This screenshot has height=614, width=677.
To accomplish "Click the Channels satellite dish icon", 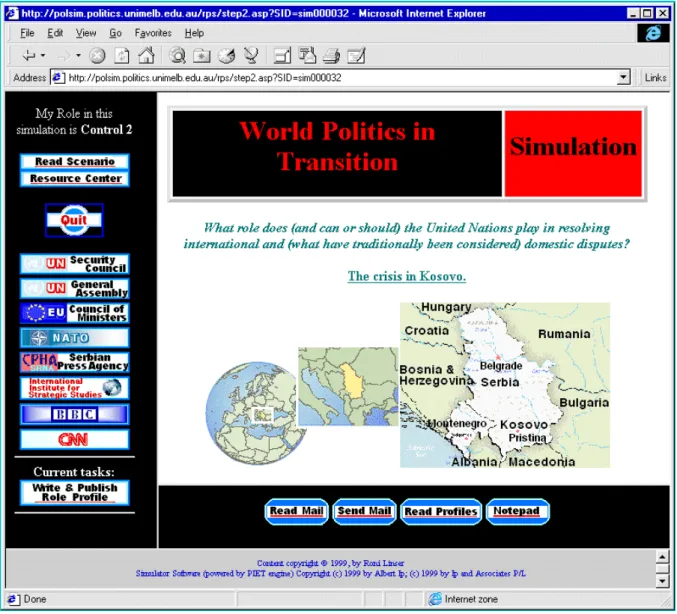I will point(251,56).
